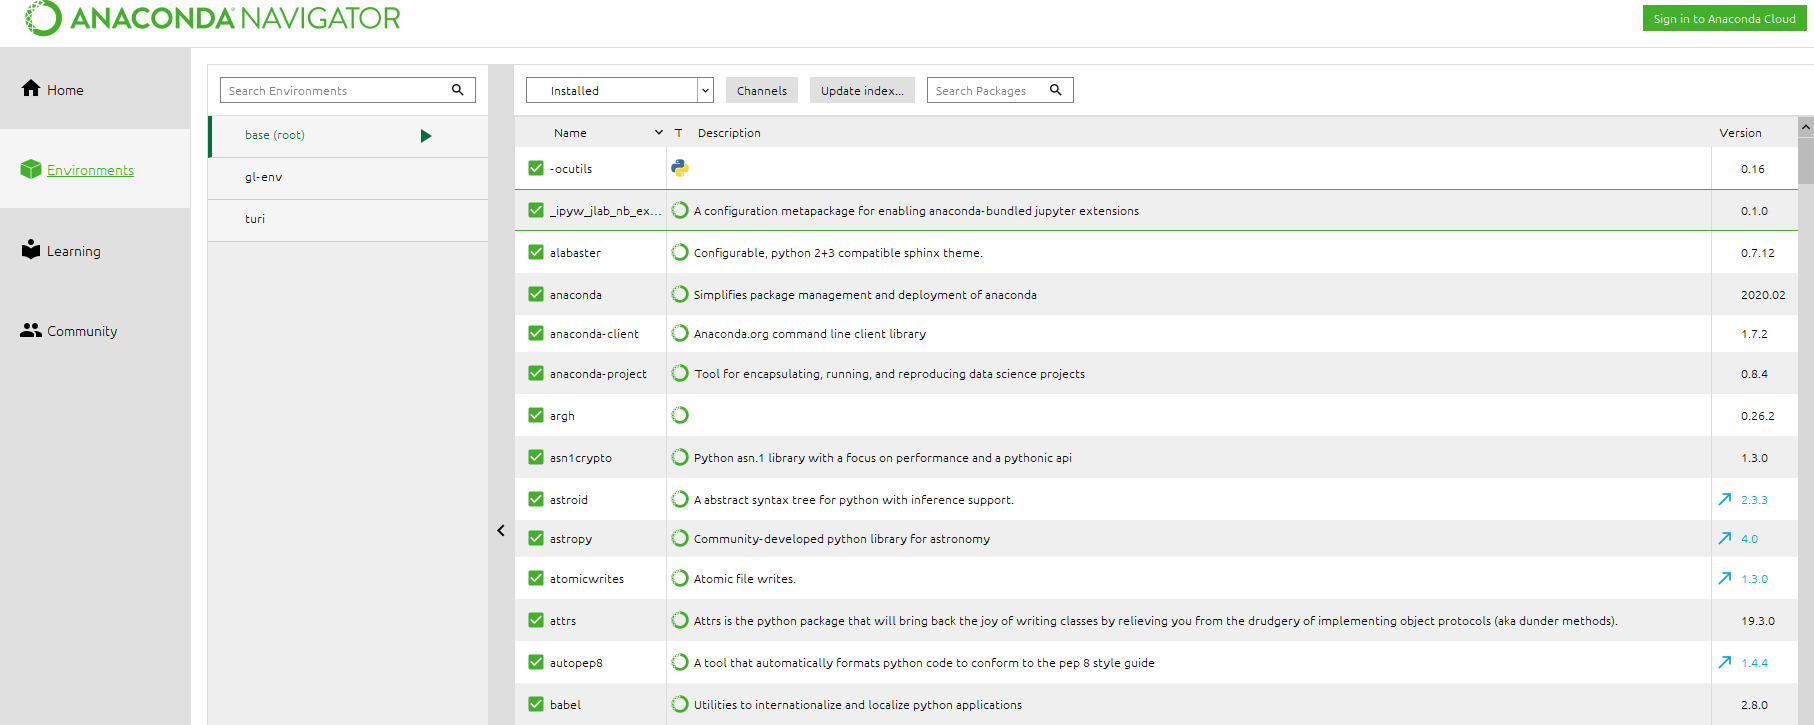Select the gl-env environment
Image resolution: width=1814 pixels, height=725 pixels.
click(264, 177)
